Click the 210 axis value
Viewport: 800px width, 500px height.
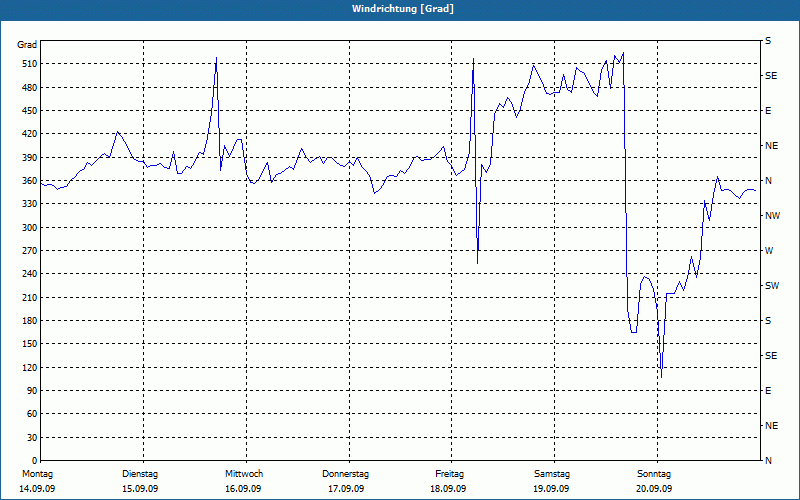30,297
